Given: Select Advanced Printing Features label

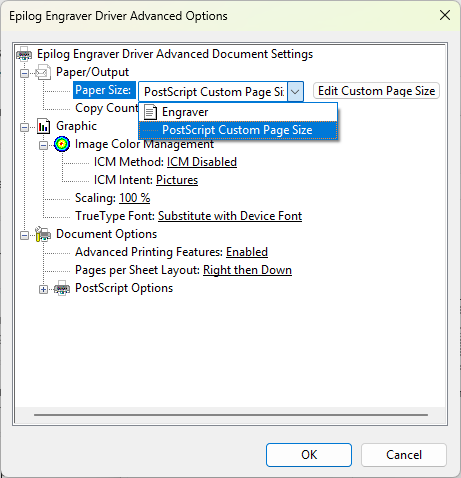Looking at the screenshot, I should coord(149,252).
